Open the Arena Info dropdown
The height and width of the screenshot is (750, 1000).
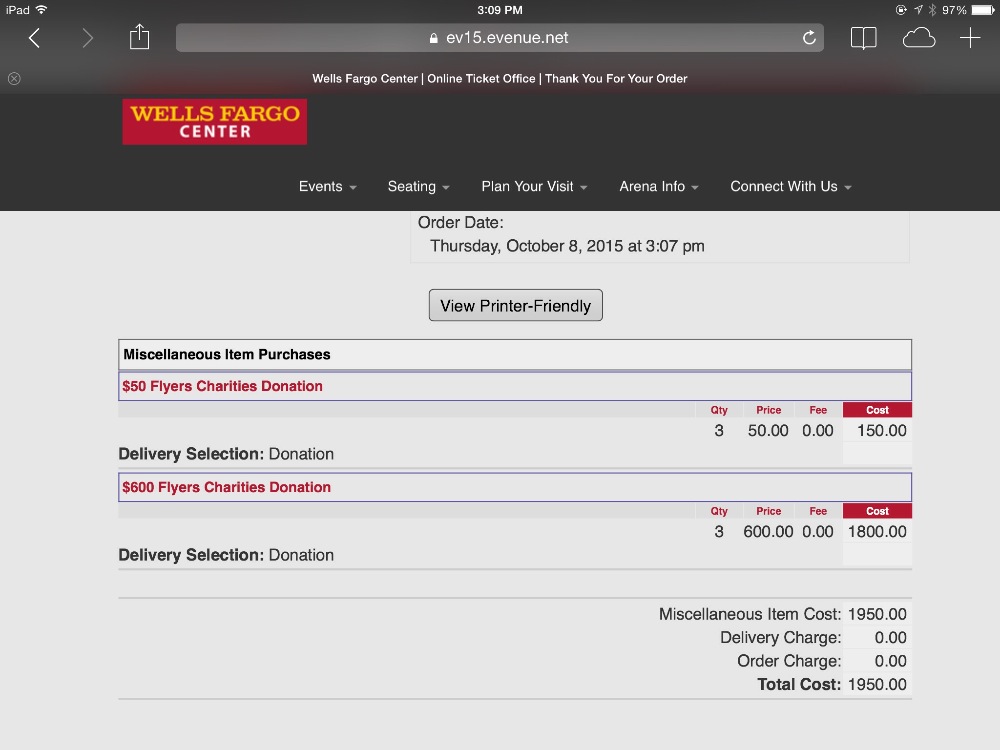(x=659, y=186)
